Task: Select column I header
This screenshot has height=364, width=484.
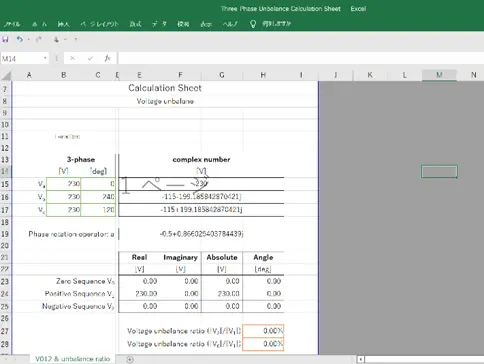Action: pyautogui.click(x=301, y=75)
